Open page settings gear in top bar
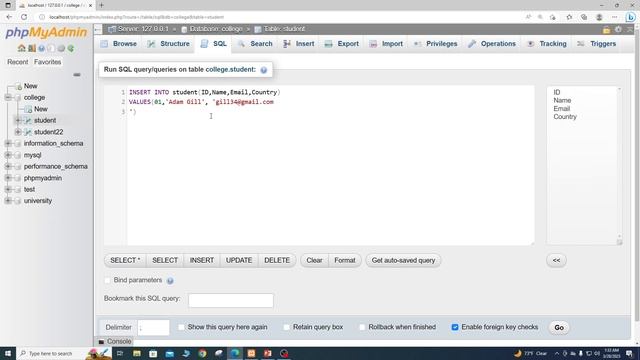Viewport: 640px width, 360px height. coord(618,29)
